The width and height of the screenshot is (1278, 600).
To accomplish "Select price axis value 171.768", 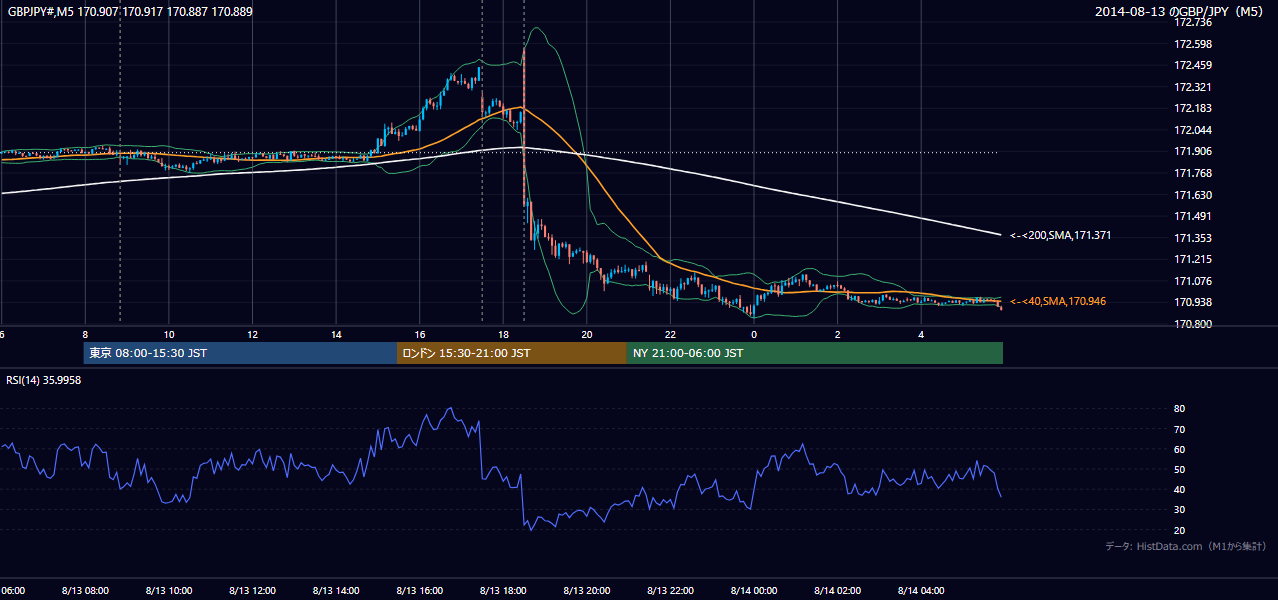I will [x=1193, y=173].
